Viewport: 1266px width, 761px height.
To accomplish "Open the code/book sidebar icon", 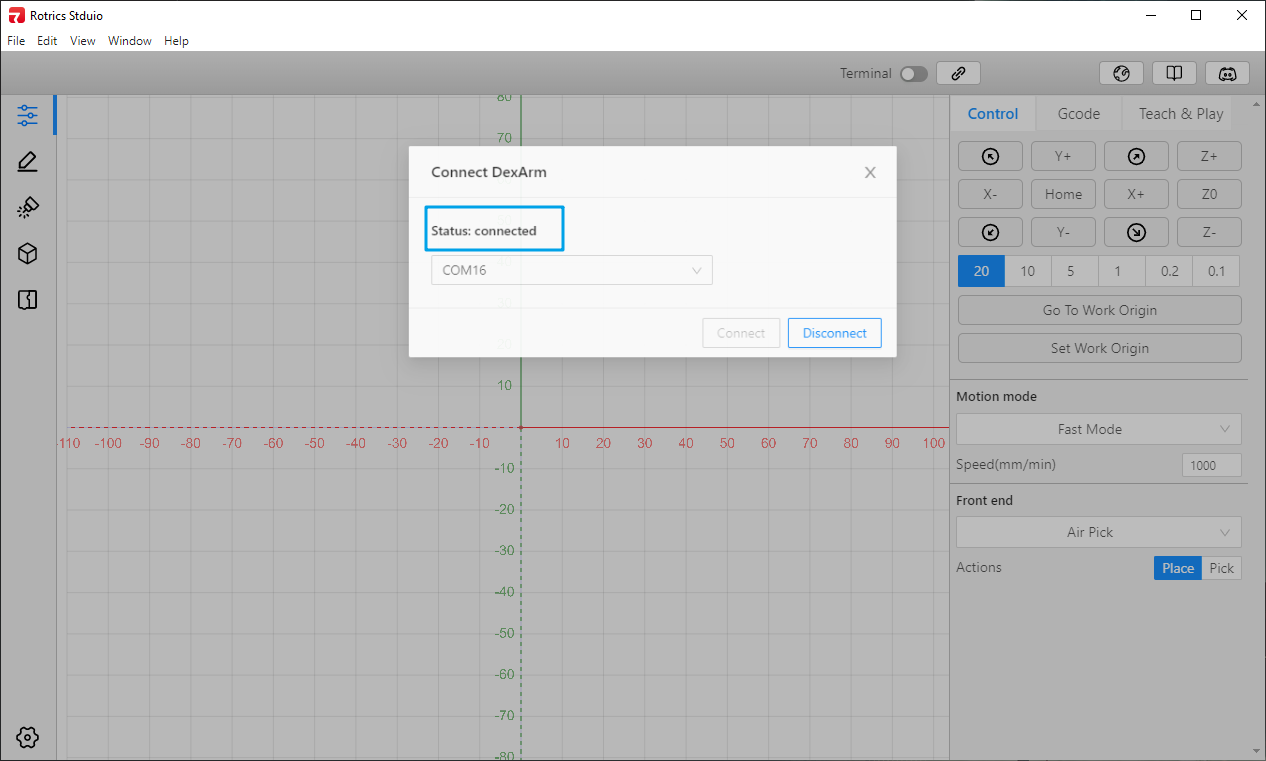I will (28, 299).
